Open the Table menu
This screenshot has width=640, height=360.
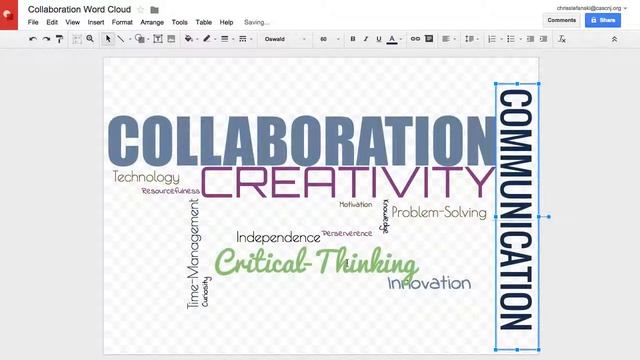pos(204,22)
